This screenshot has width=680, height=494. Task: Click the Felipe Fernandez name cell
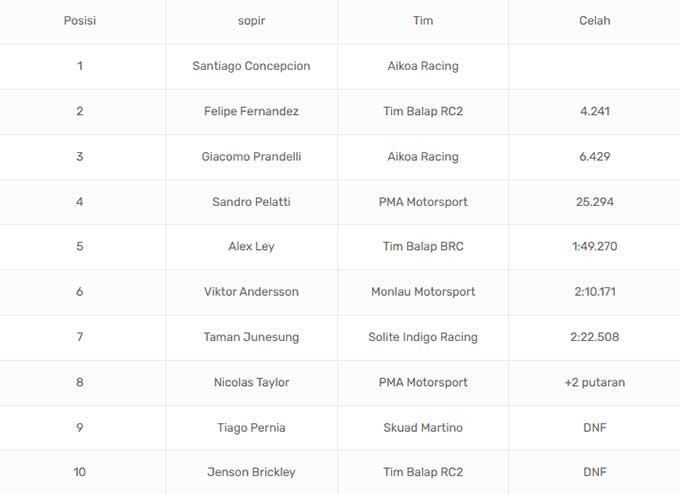click(x=251, y=111)
